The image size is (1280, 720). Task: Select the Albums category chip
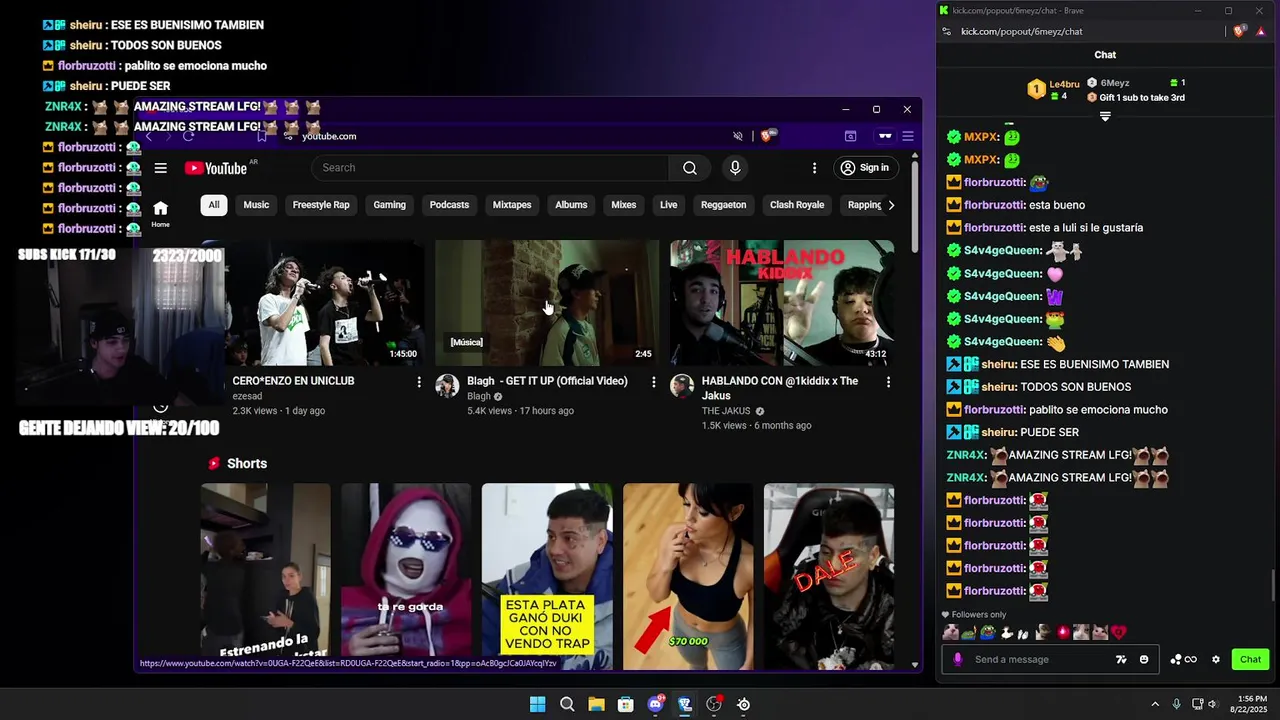point(571,205)
